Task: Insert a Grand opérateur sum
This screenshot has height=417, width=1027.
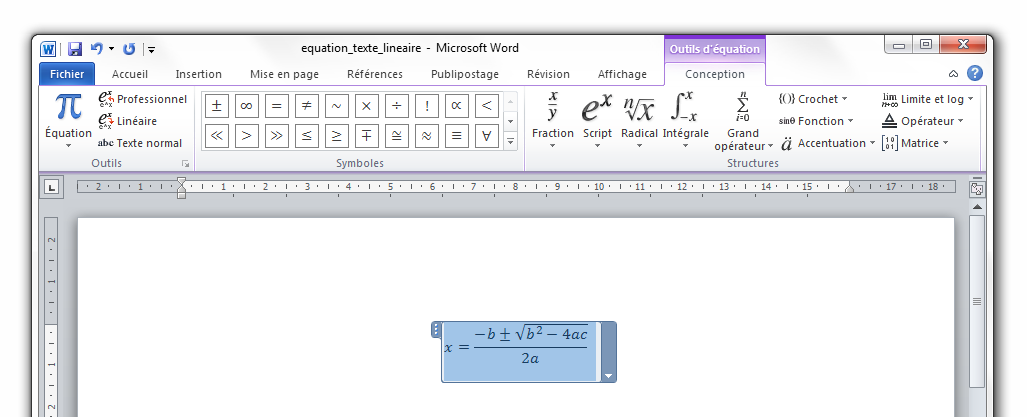Action: point(743,120)
